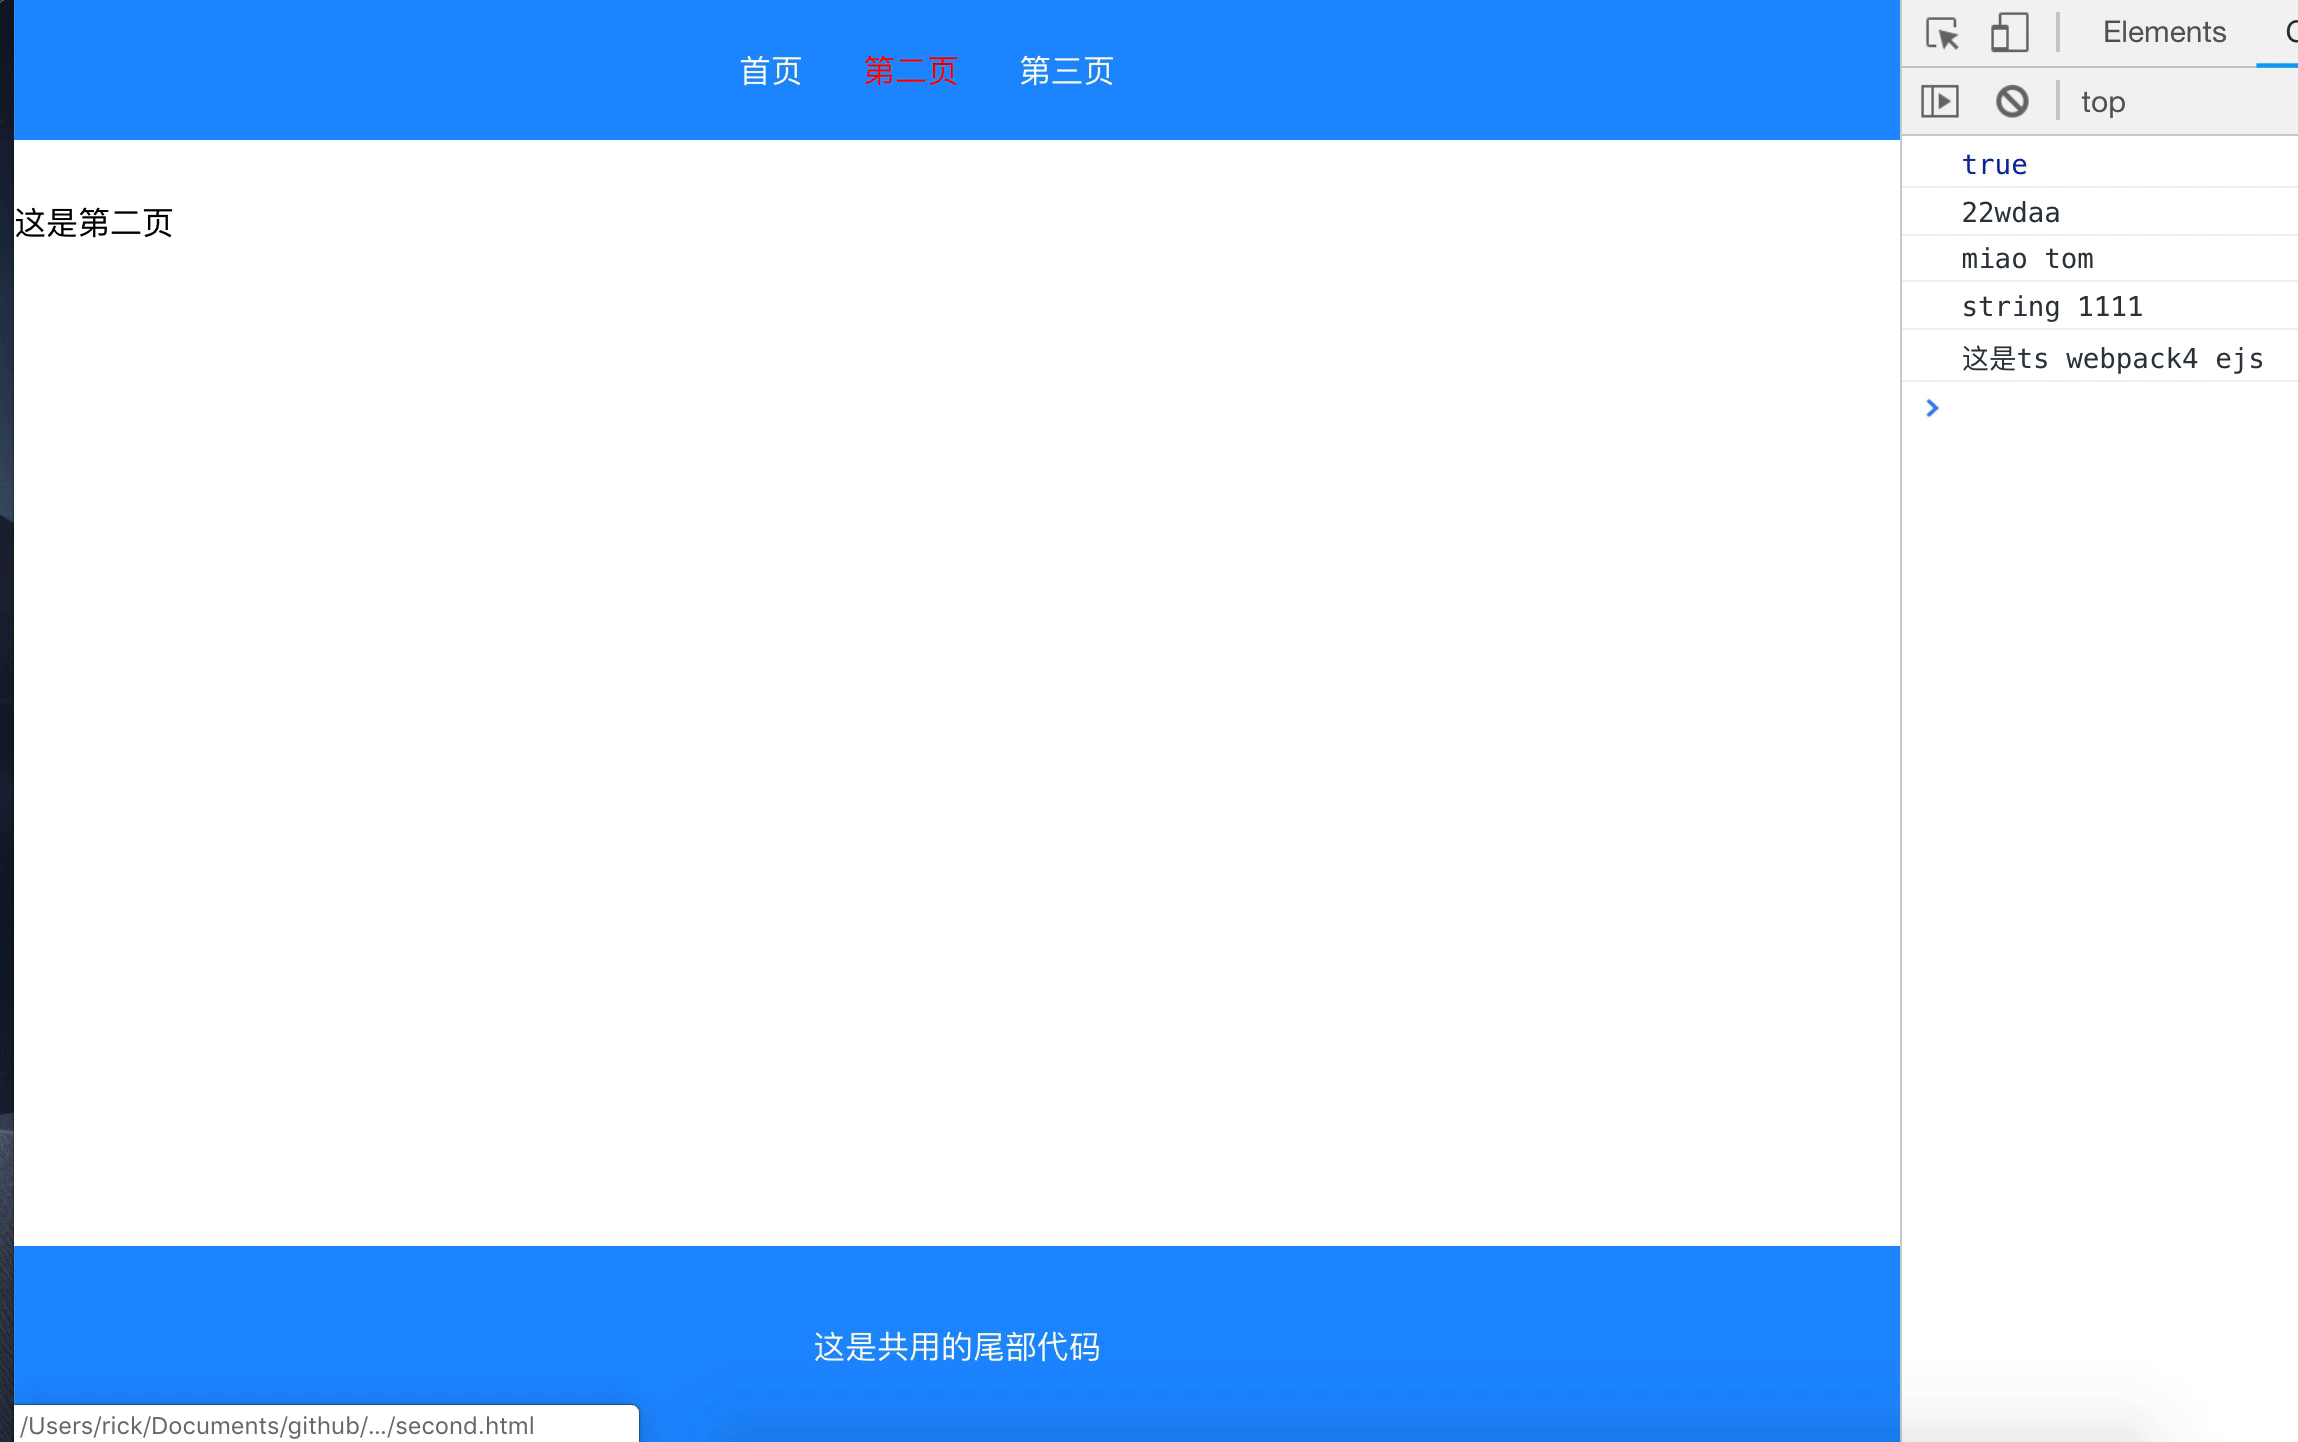Toggle the device toolbar icon
This screenshot has height=1442, width=2298.
[2009, 33]
